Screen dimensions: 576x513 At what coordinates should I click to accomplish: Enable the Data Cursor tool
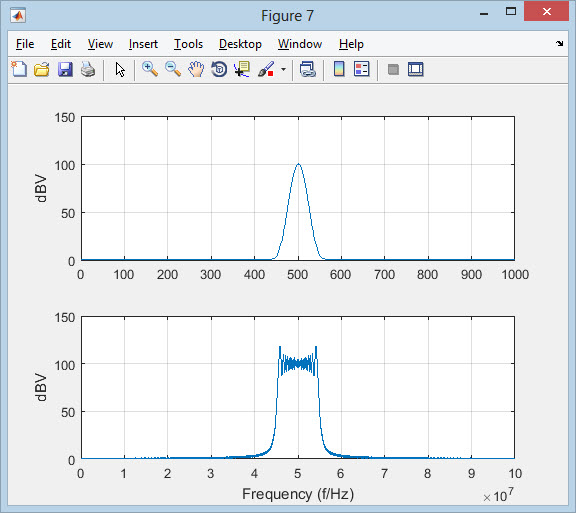click(x=242, y=69)
